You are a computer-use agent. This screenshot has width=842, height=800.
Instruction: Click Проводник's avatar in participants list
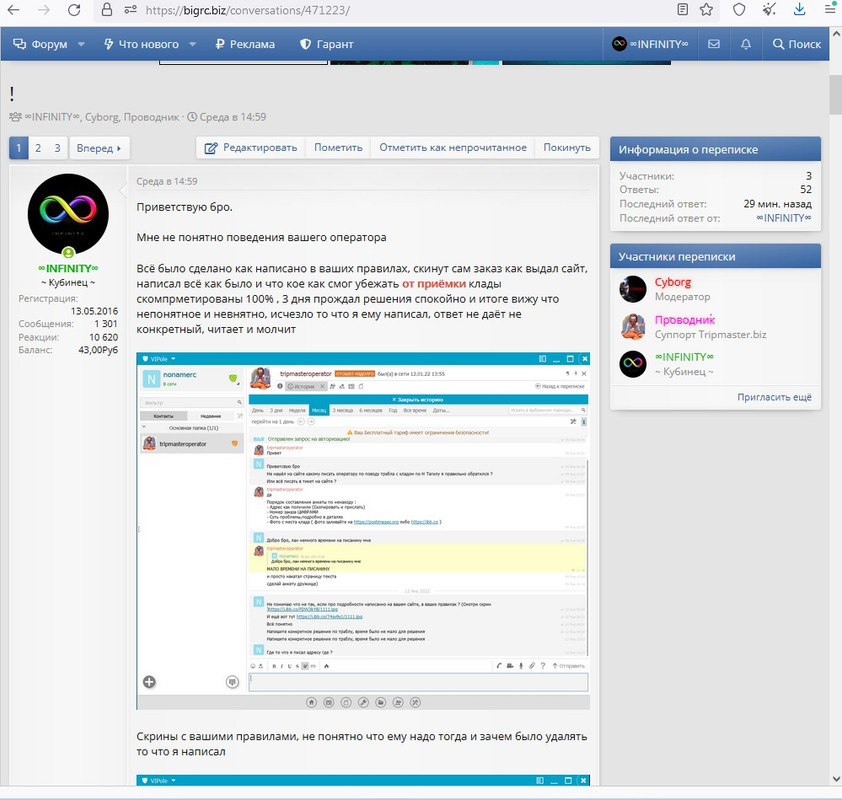click(x=633, y=327)
